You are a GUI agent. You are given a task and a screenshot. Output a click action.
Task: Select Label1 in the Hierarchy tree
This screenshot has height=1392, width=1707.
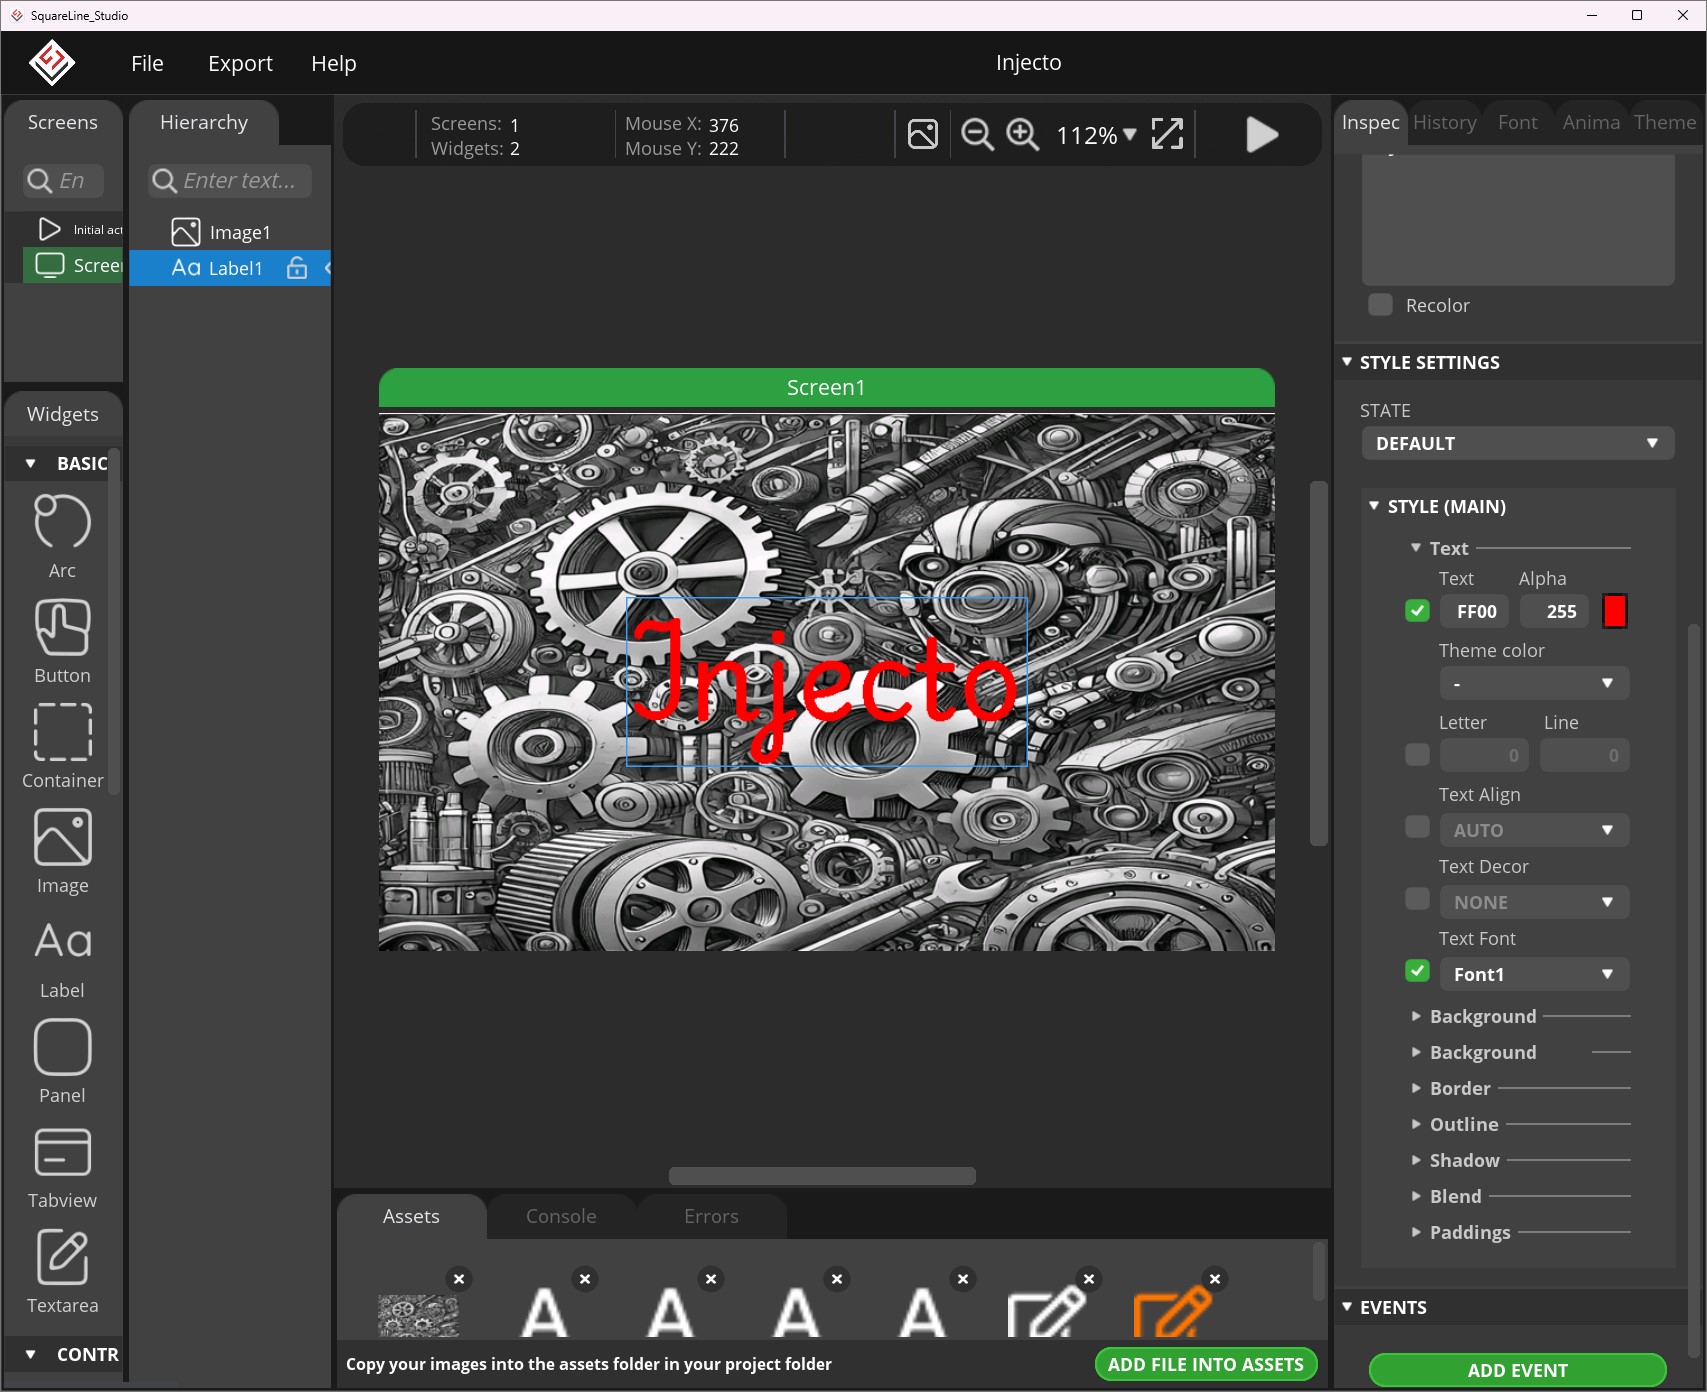click(x=230, y=268)
